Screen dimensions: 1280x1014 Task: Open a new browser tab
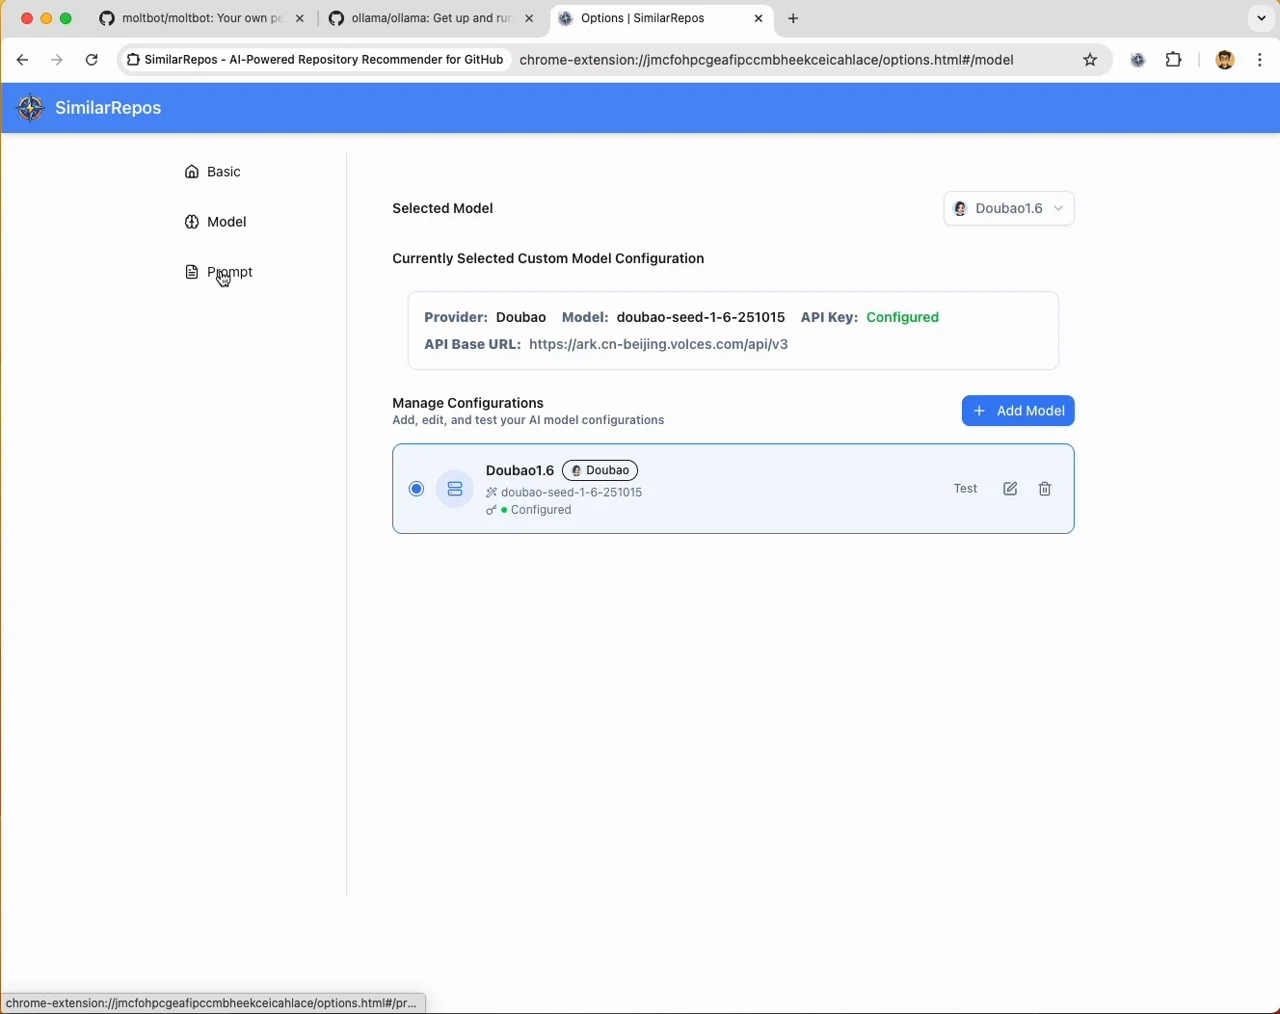tap(793, 18)
